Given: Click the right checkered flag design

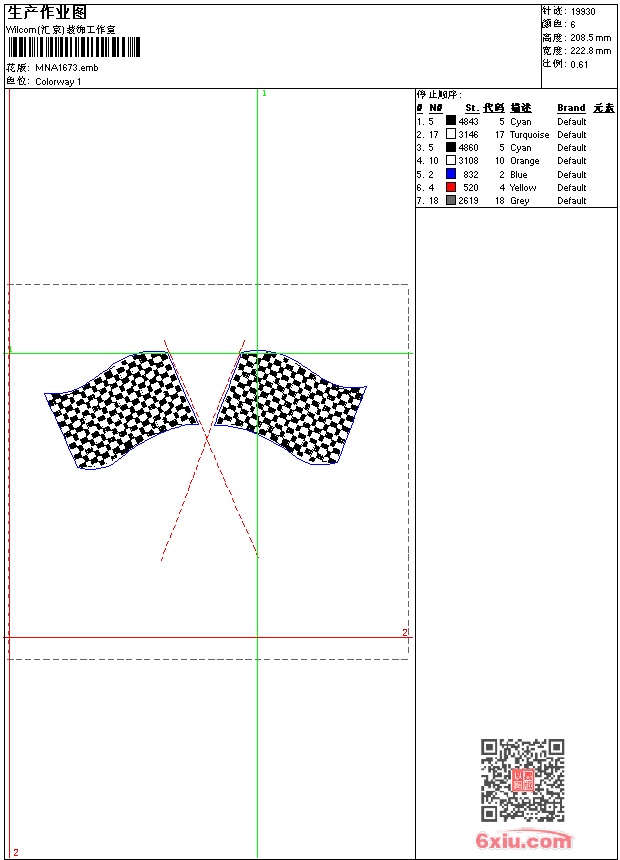Looking at the screenshot, I should point(289,405).
